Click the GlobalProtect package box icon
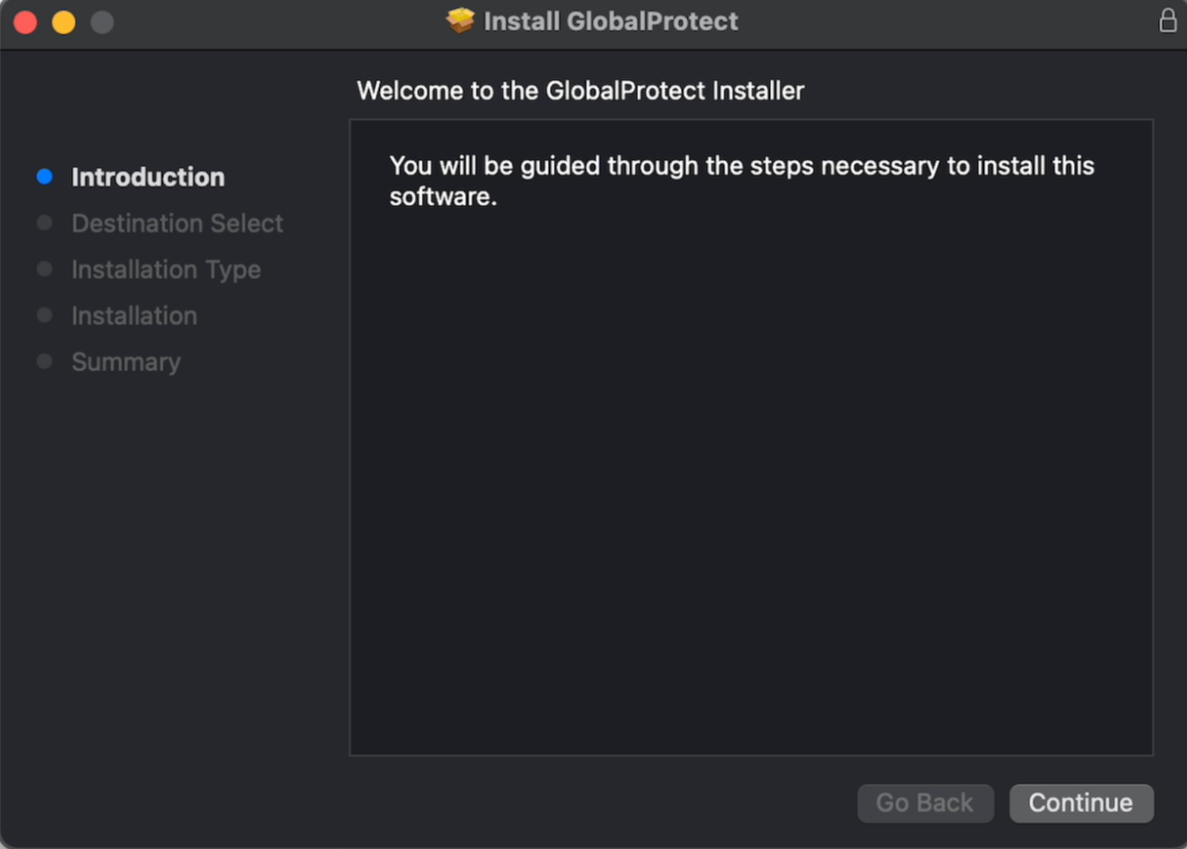Viewport: 1187px width, 849px height. coord(460,20)
